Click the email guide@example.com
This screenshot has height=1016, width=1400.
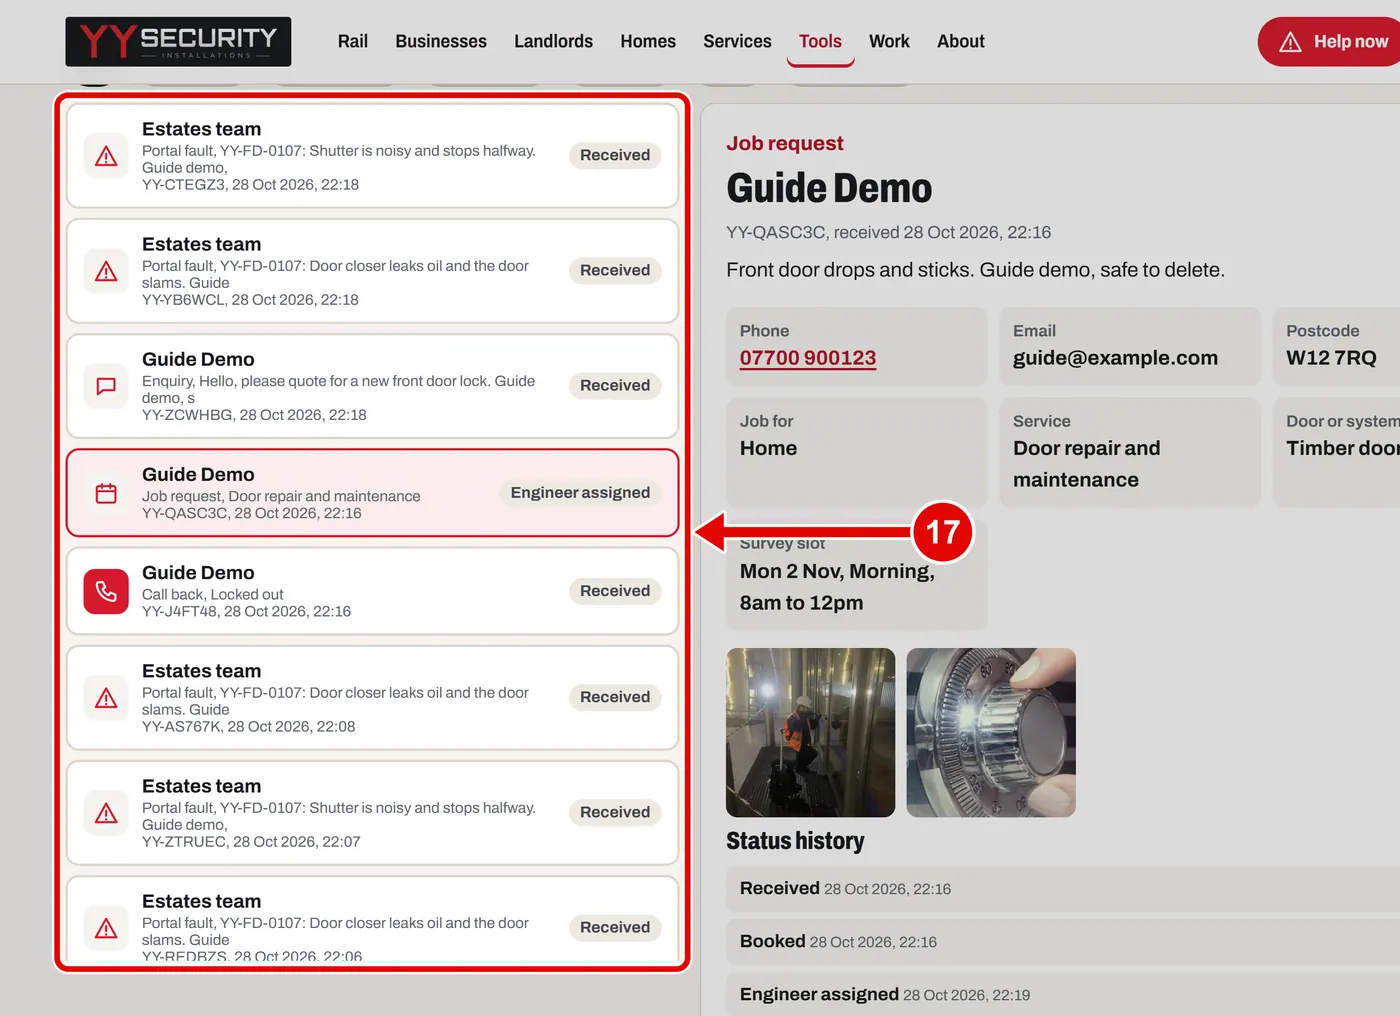[x=1115, y=358]
